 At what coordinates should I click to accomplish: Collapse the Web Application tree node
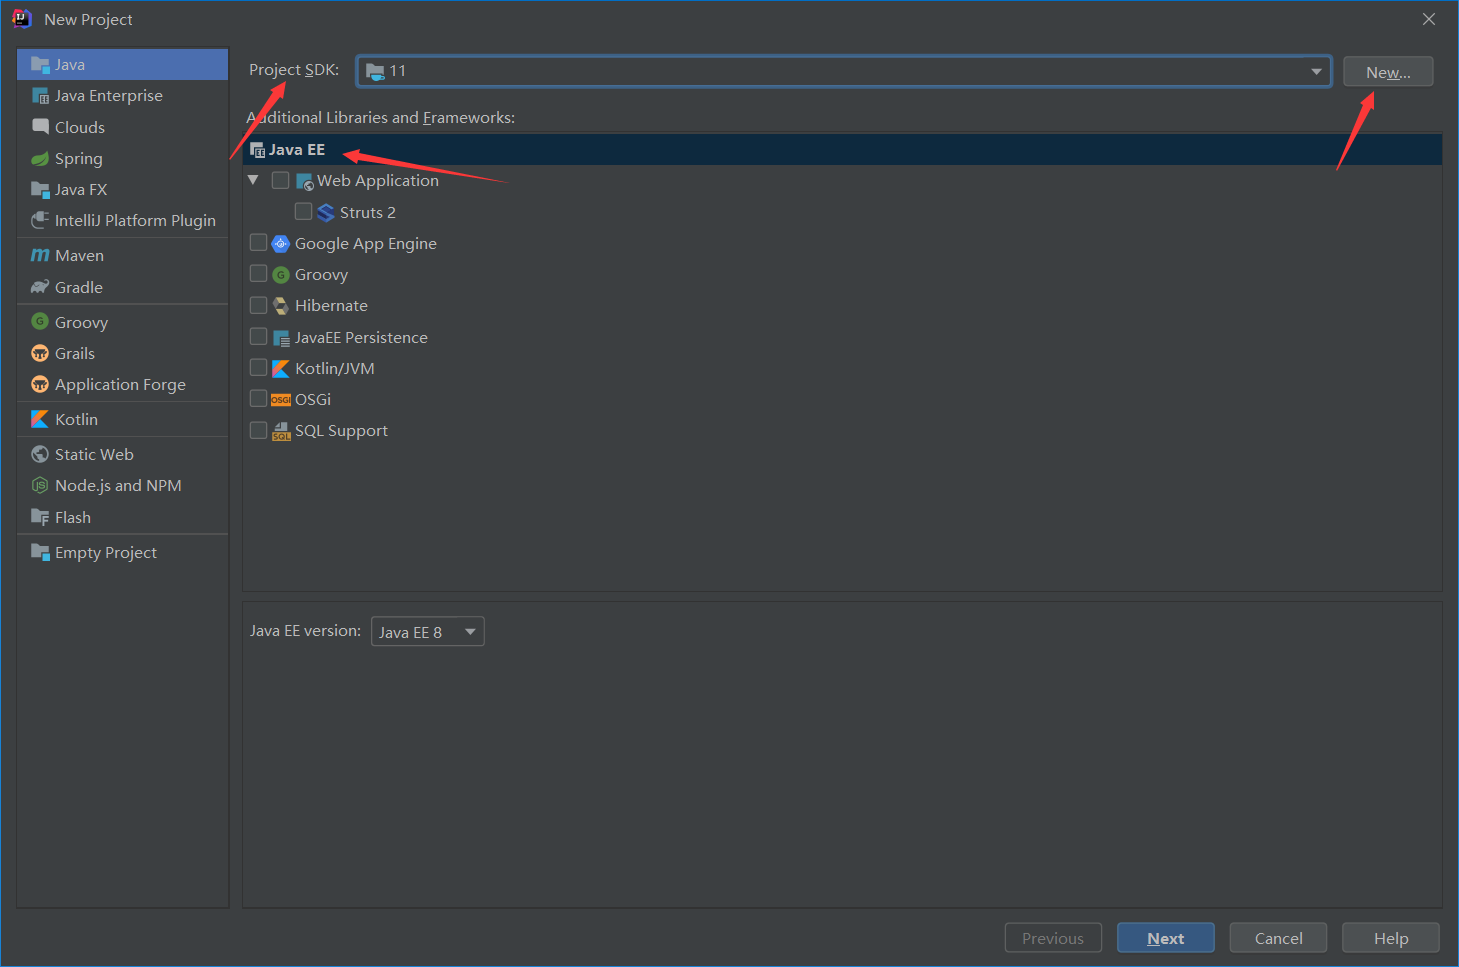(x=253, y=180)
